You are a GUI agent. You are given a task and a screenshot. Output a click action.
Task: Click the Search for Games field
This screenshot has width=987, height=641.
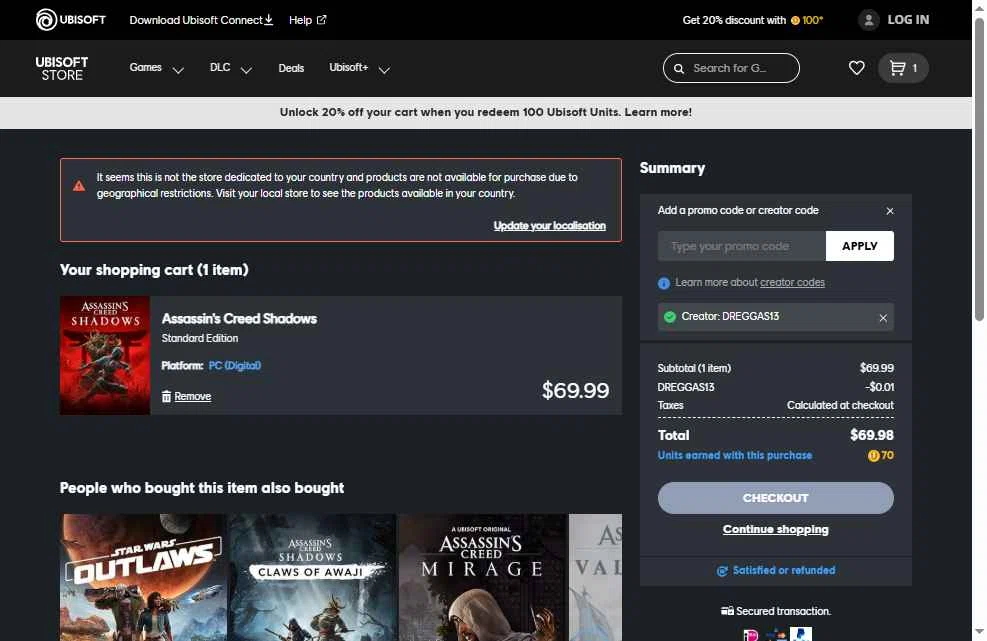tap(731, 68)
